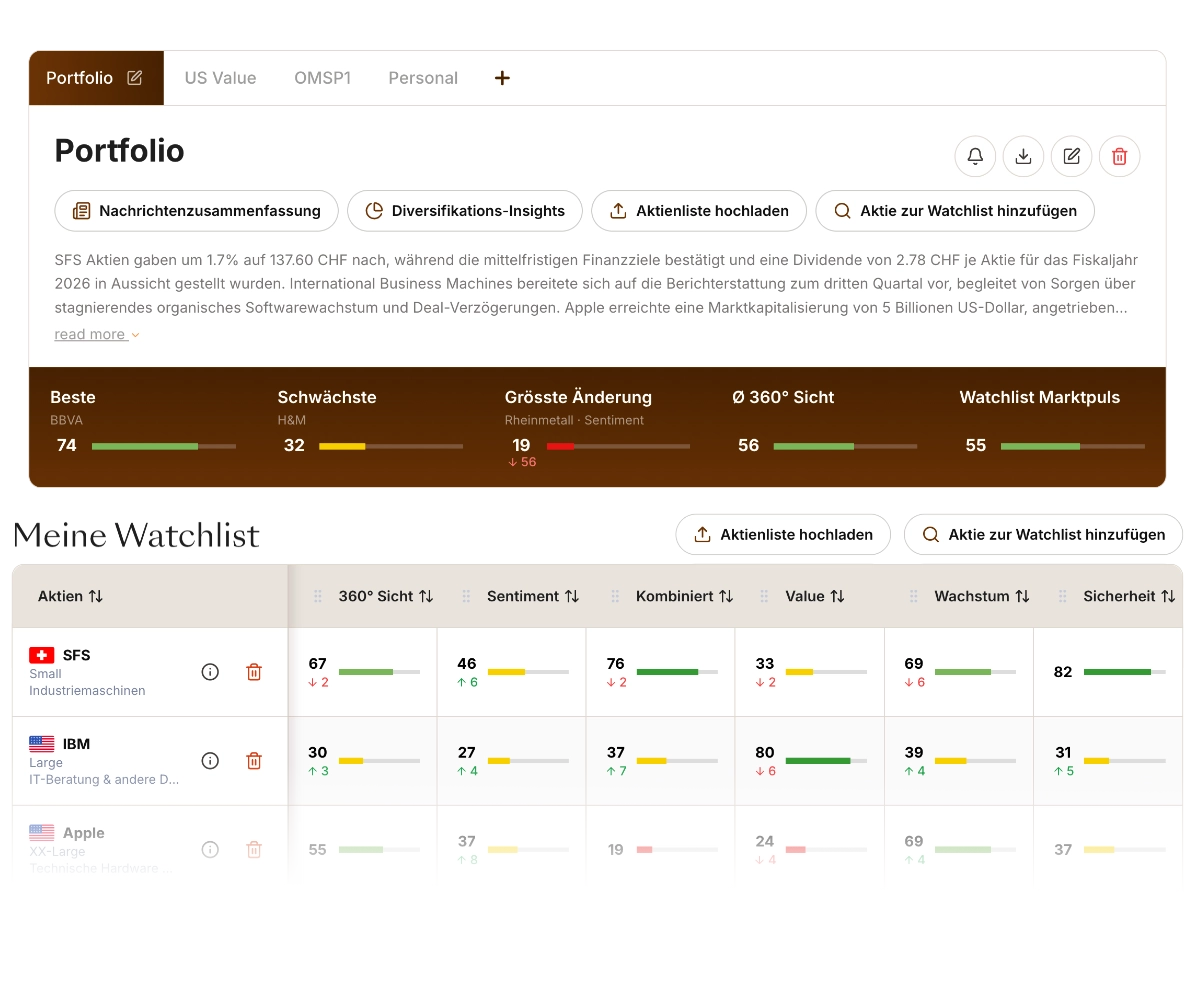Delete SFS from the watchlist
The width and height of the screenshot is (1200, 1000).
(x=254, y=672)
